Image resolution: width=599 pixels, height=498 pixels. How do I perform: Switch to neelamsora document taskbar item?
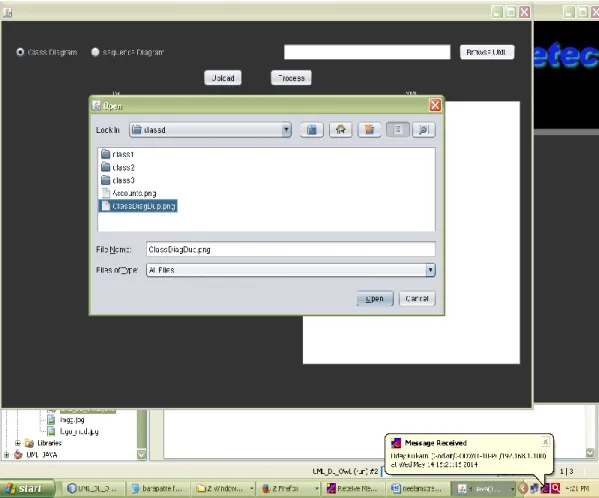click(x=419, y=488)
